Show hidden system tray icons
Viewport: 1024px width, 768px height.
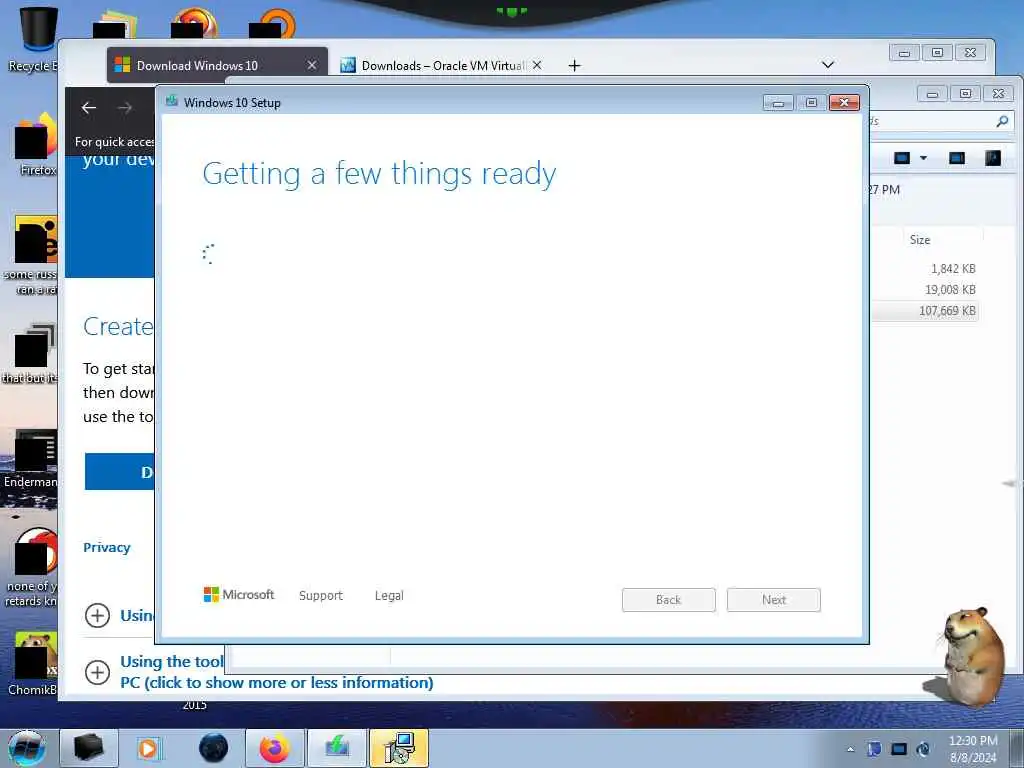click(850, 749)
